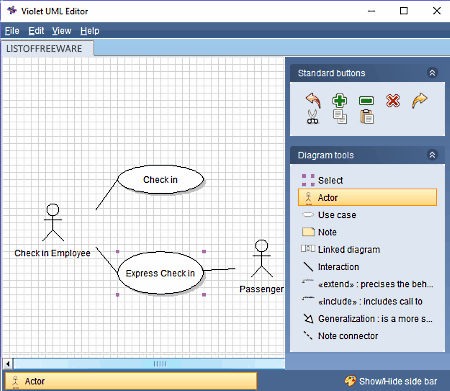Viewport: 450px width, 391px height.
Task: Pick the Generalization arrow tool
Action: (367, 319)
